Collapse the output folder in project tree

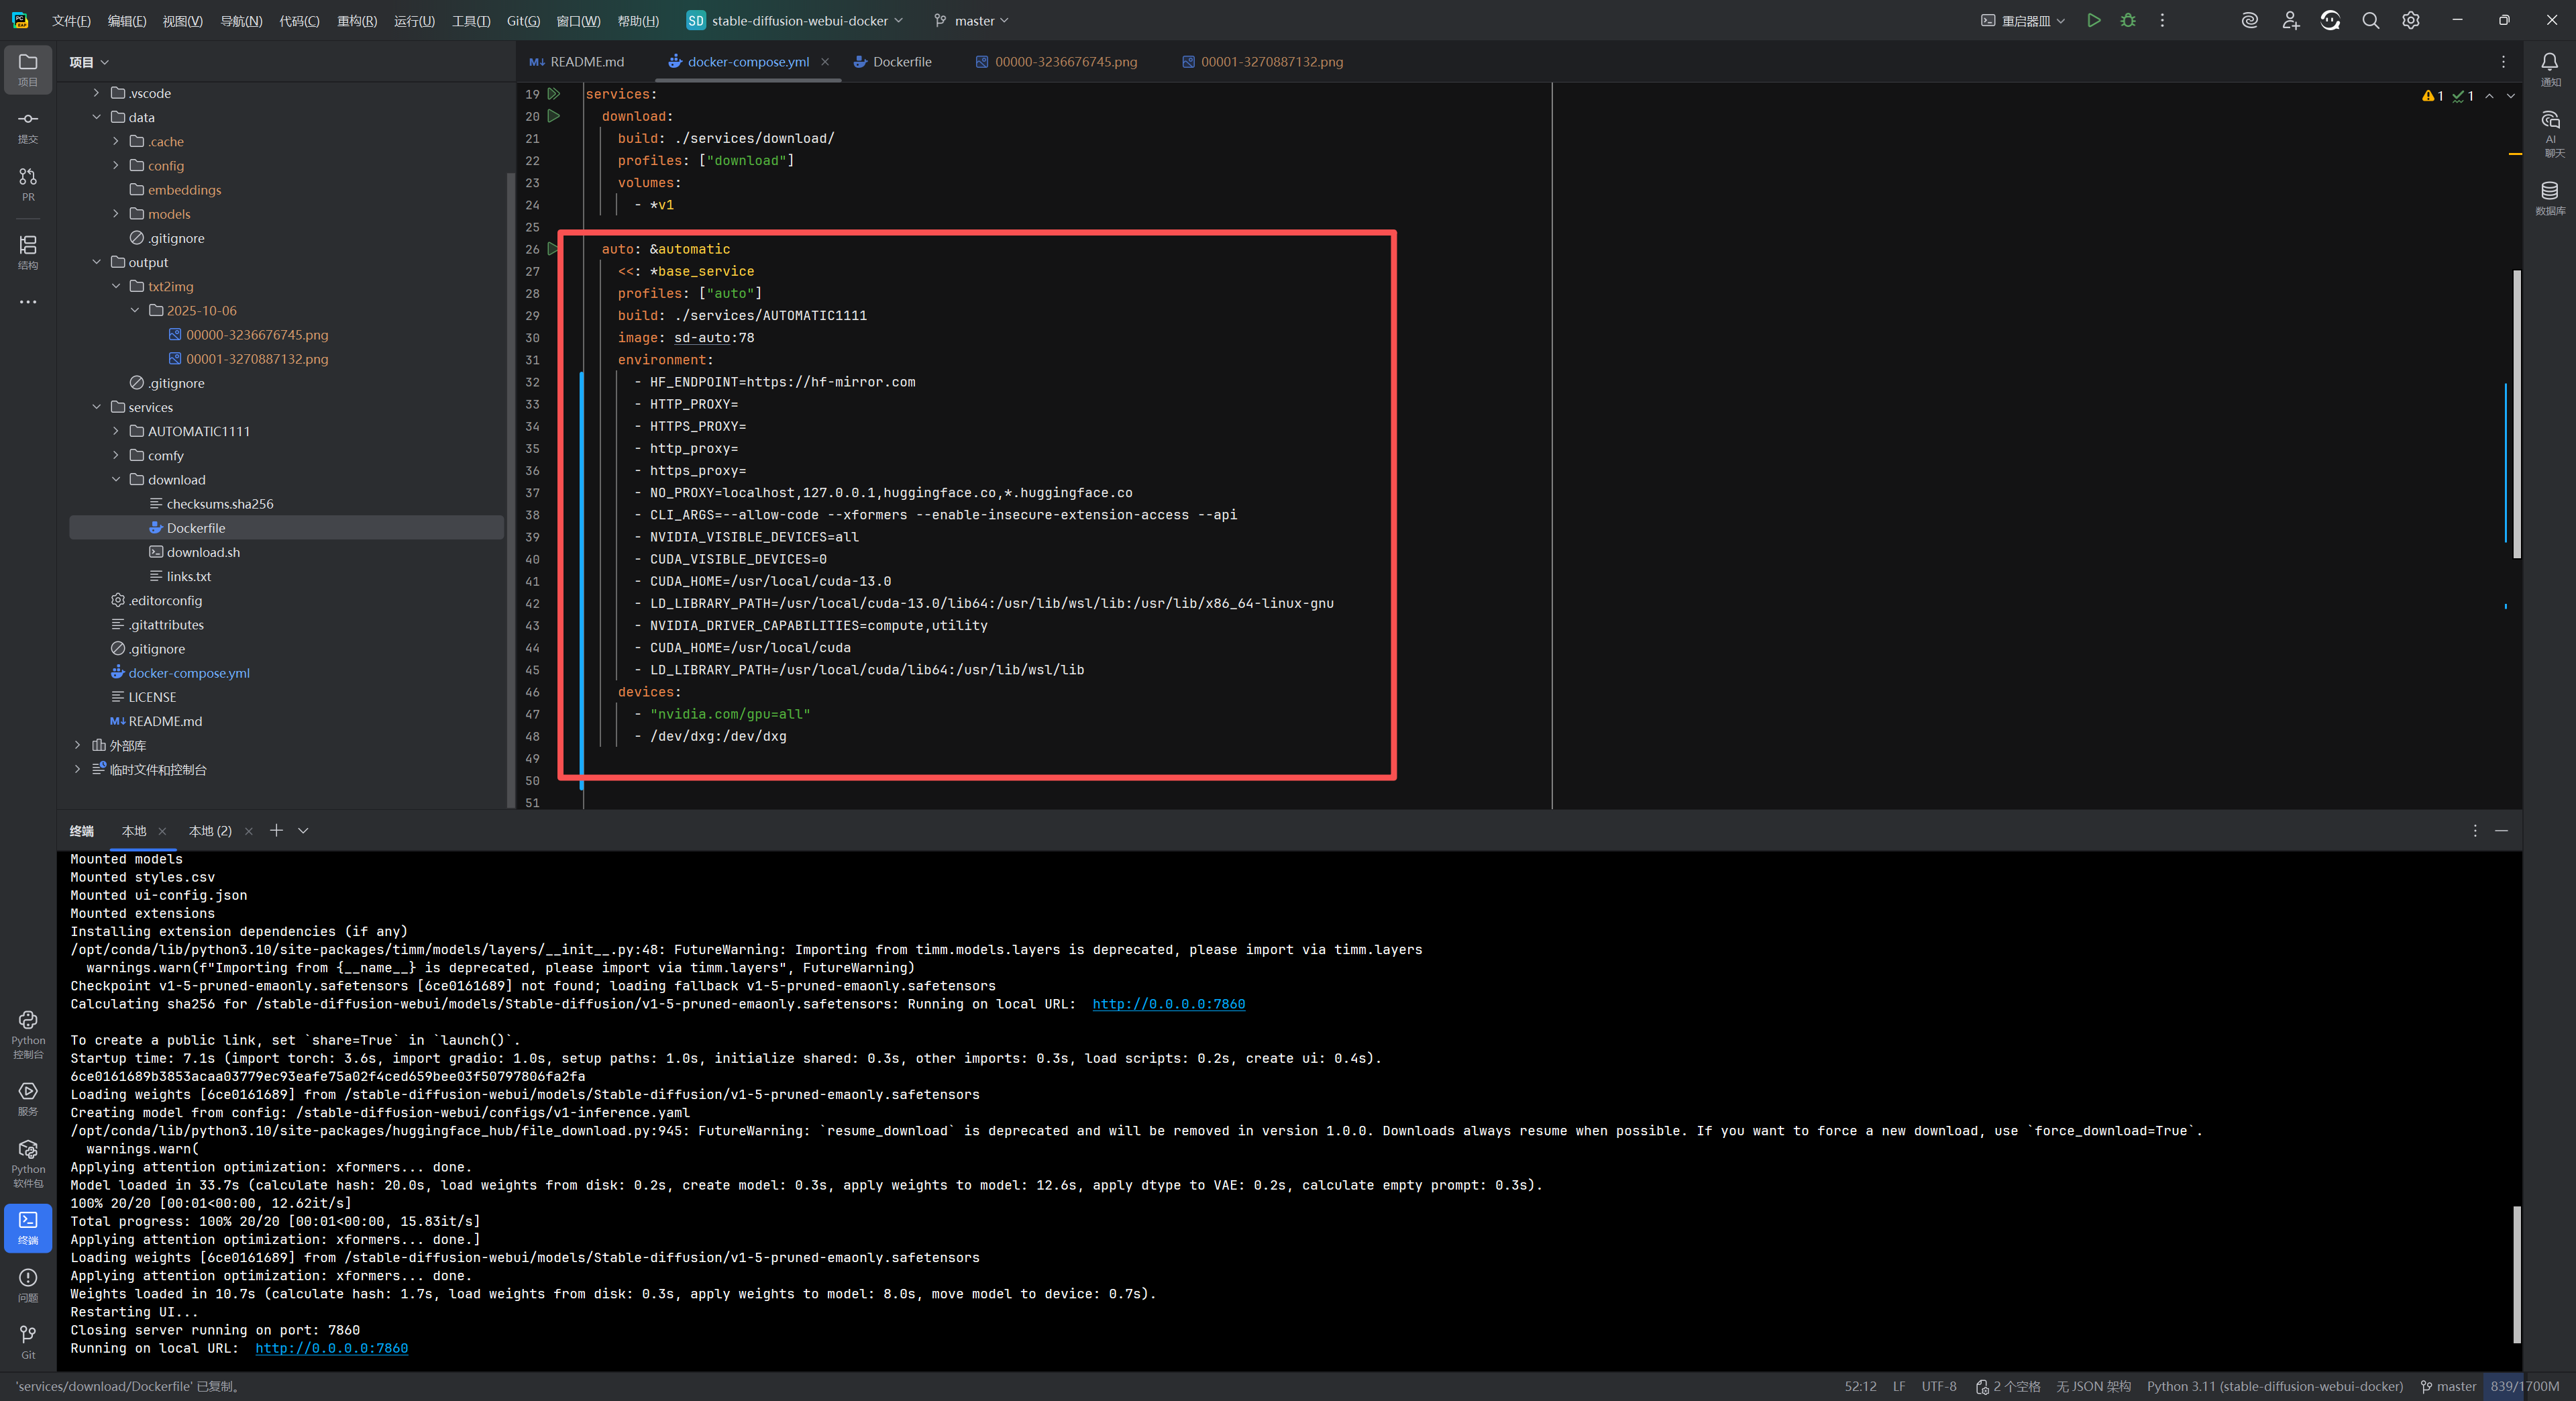pyautogui.click(x=97, y=262)
